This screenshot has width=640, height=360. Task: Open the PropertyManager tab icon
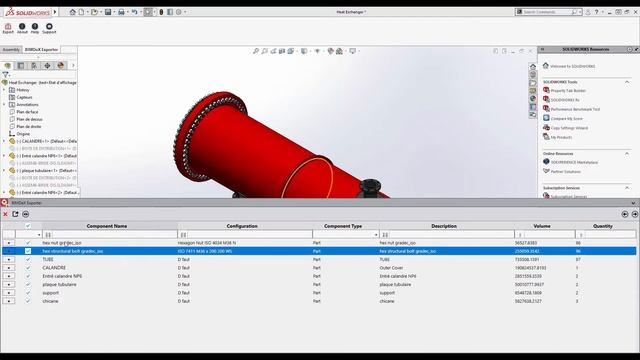click(x=21, y=65)
